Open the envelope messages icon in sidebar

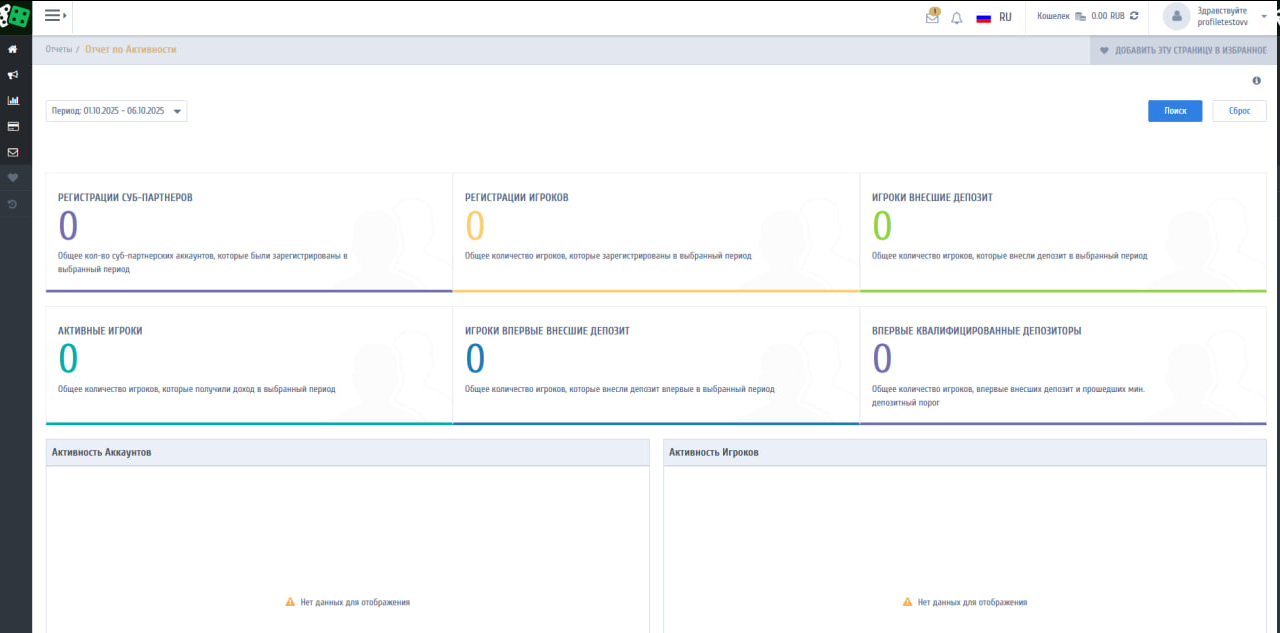point(13,153)
